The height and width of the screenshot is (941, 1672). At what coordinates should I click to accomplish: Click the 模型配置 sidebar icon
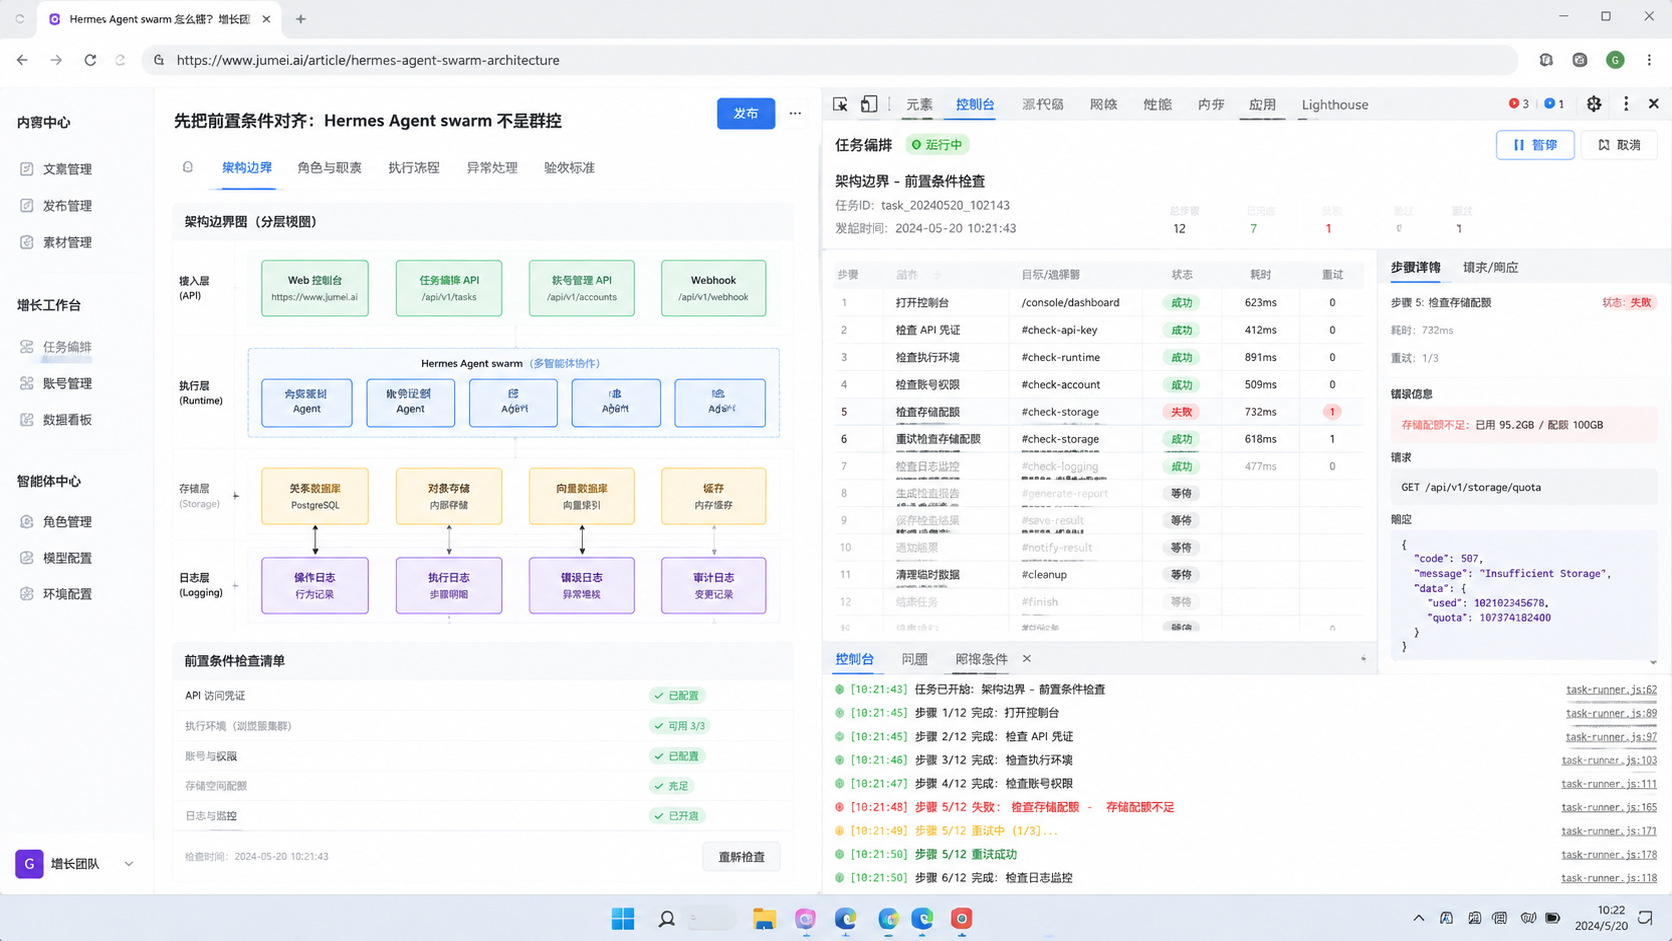pyautogui.click(x=27, y=558)
